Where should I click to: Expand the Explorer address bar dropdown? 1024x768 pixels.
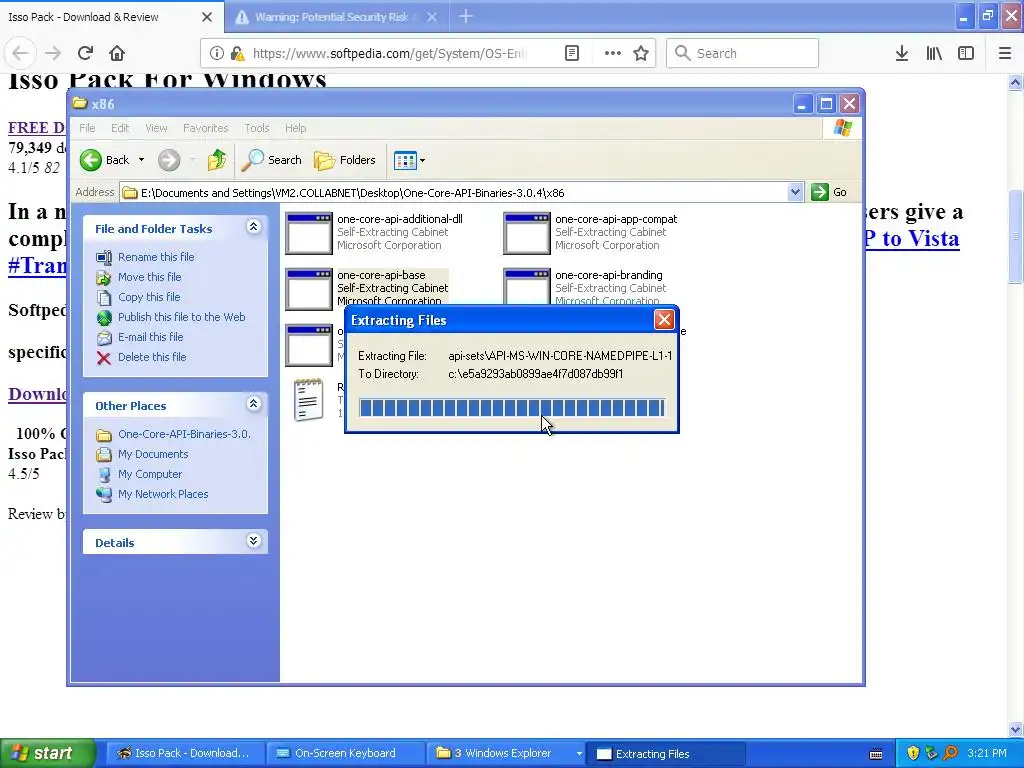tap(795, 193)
